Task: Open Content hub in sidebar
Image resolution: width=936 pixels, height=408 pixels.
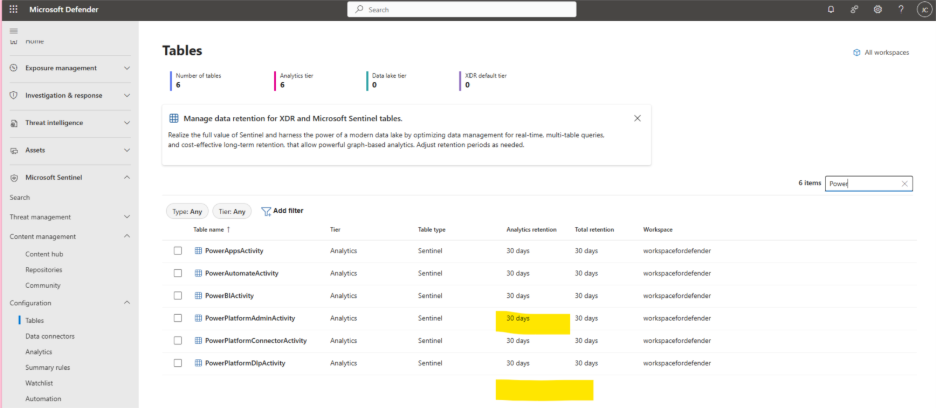Action: pyautogui.click(x=44, y=254)
